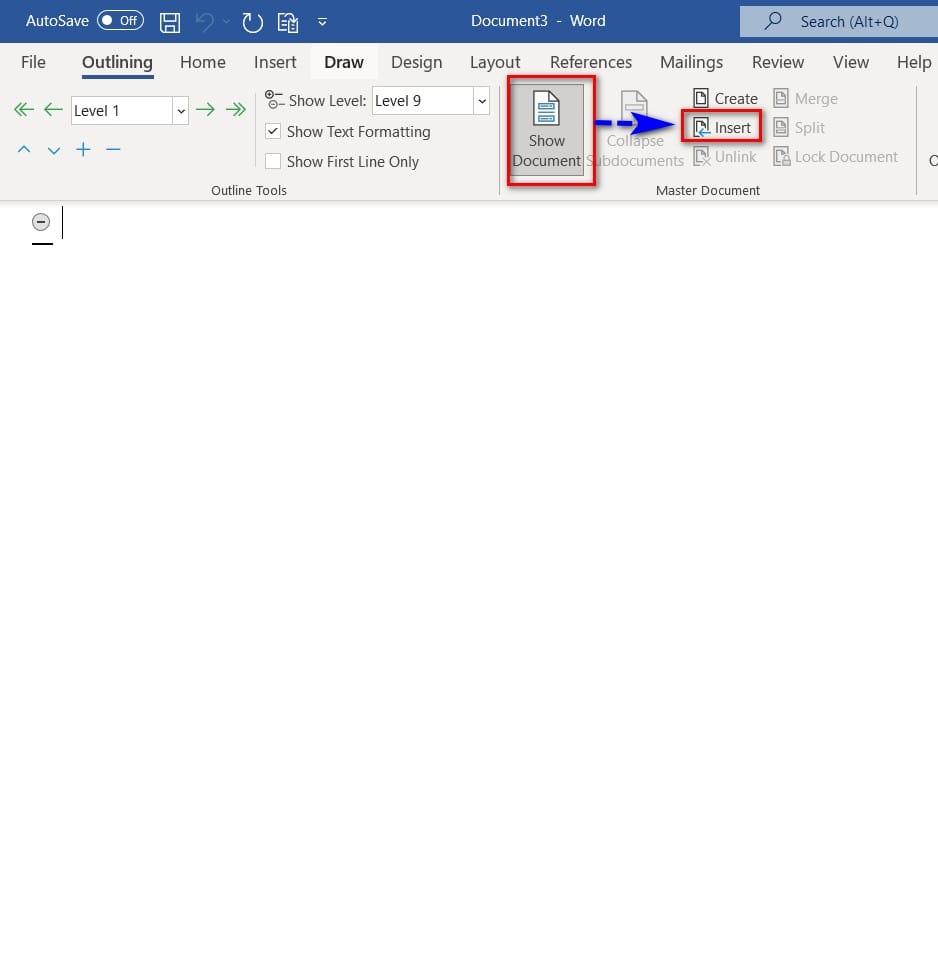Viewport: 938px width, 964px height.
Task: Open the Undo history dropdown arrow
Action: tap(226, 23)
